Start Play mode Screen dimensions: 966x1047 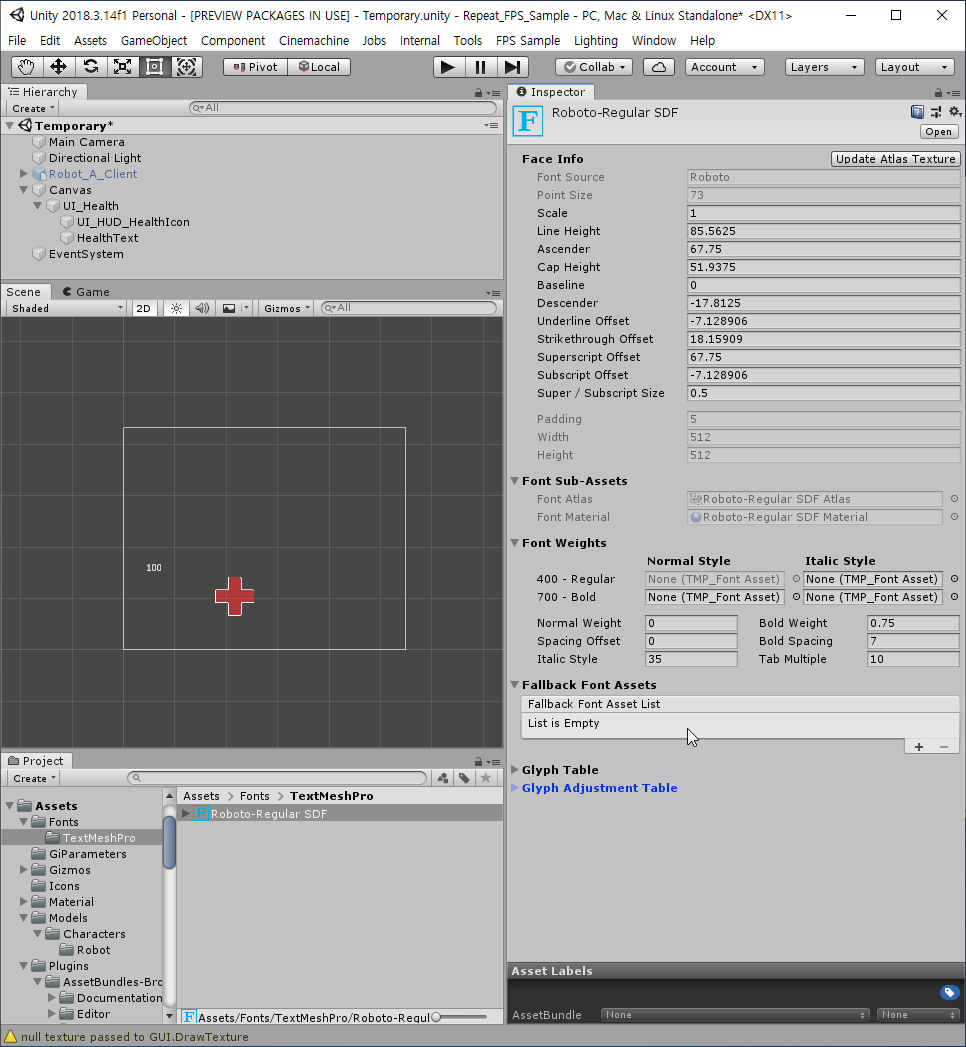click(449, 67)
